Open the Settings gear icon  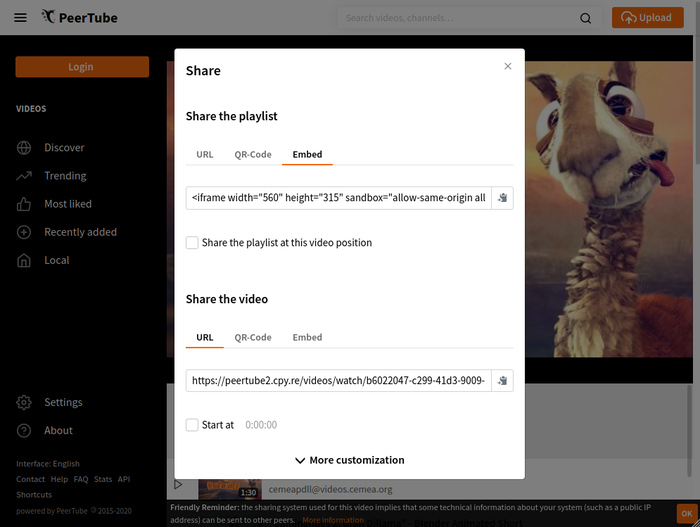(x=24, y=402)
